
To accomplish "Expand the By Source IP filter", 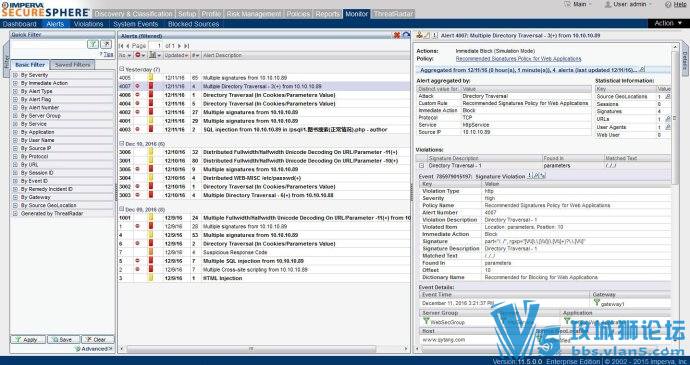I will tap(15, 148).
